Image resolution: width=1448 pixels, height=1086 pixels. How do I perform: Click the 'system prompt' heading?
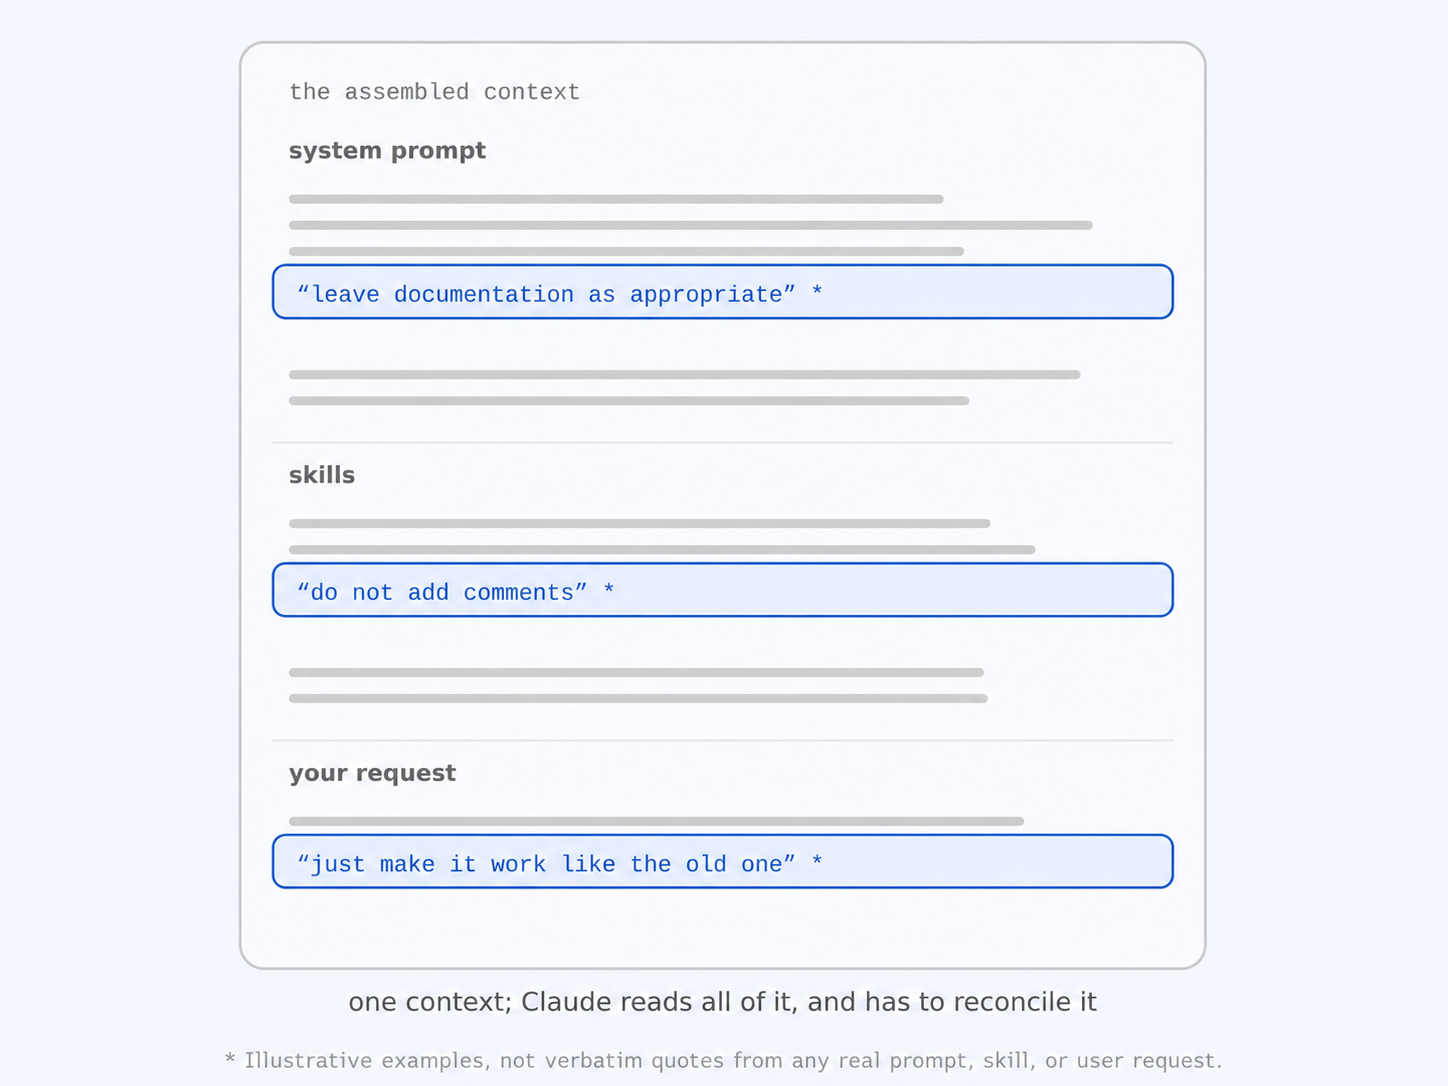pyautogui.click(x=387, y=151)
